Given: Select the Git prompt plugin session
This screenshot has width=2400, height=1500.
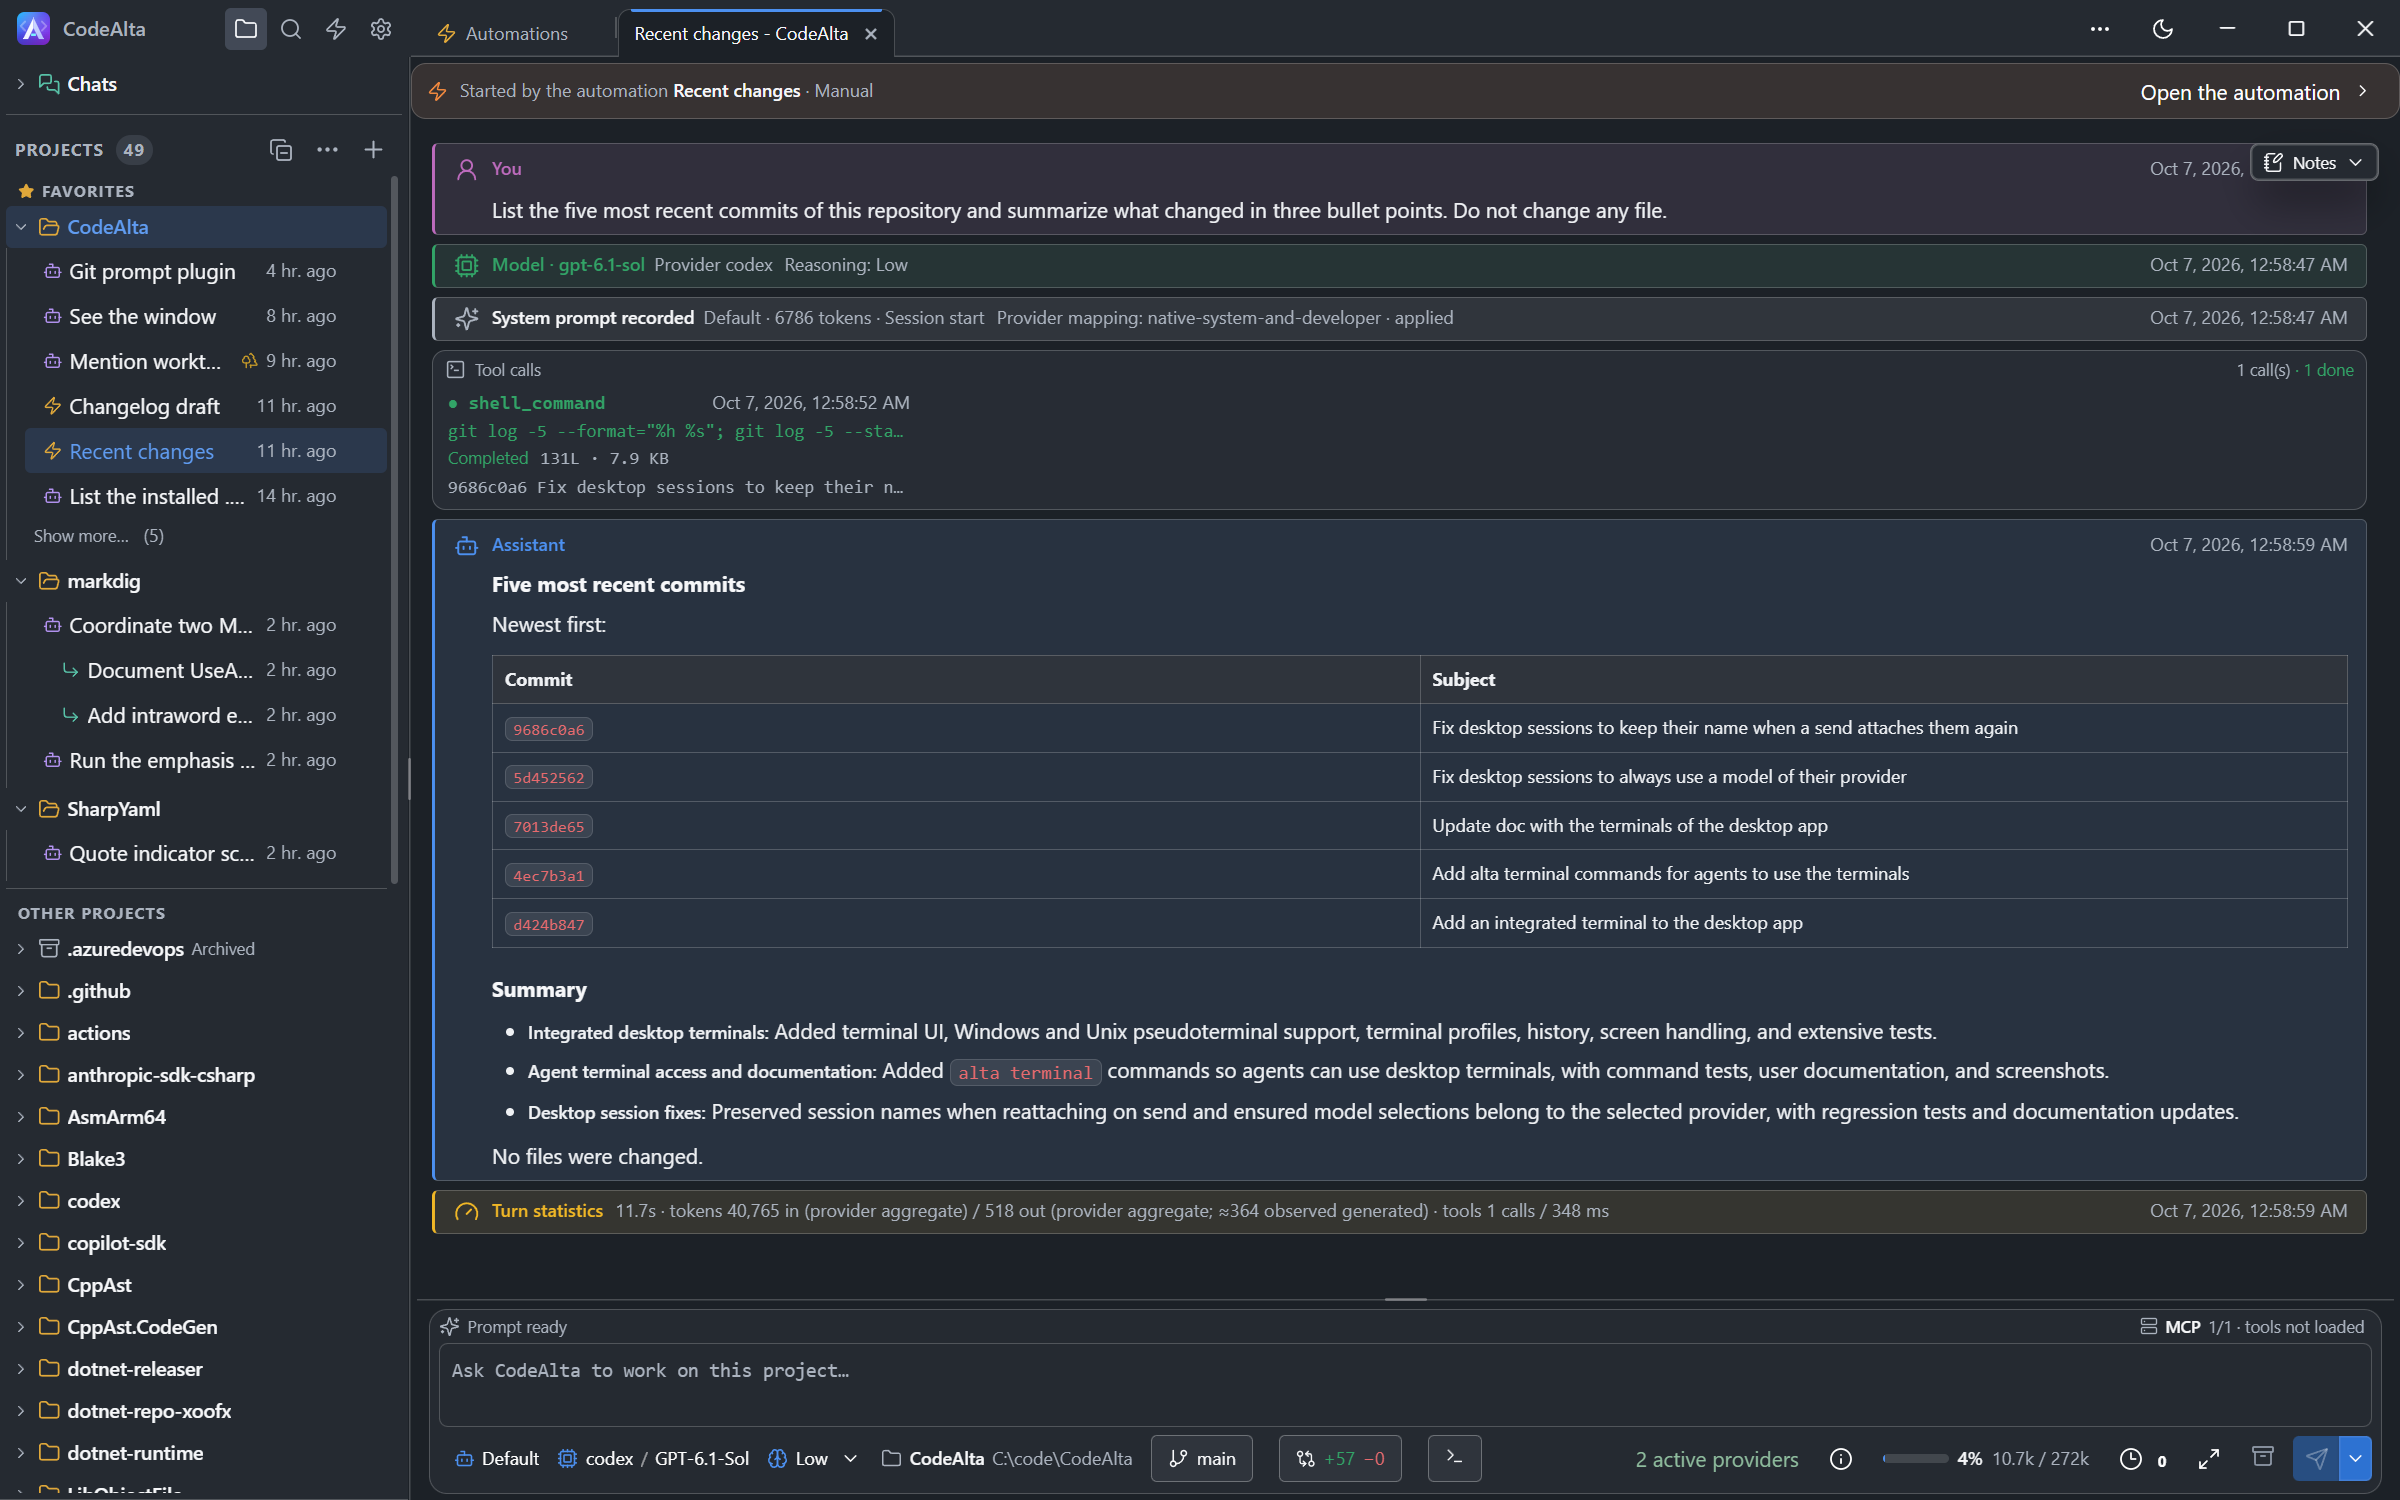Looking at the screenshot, I should 205,271.
